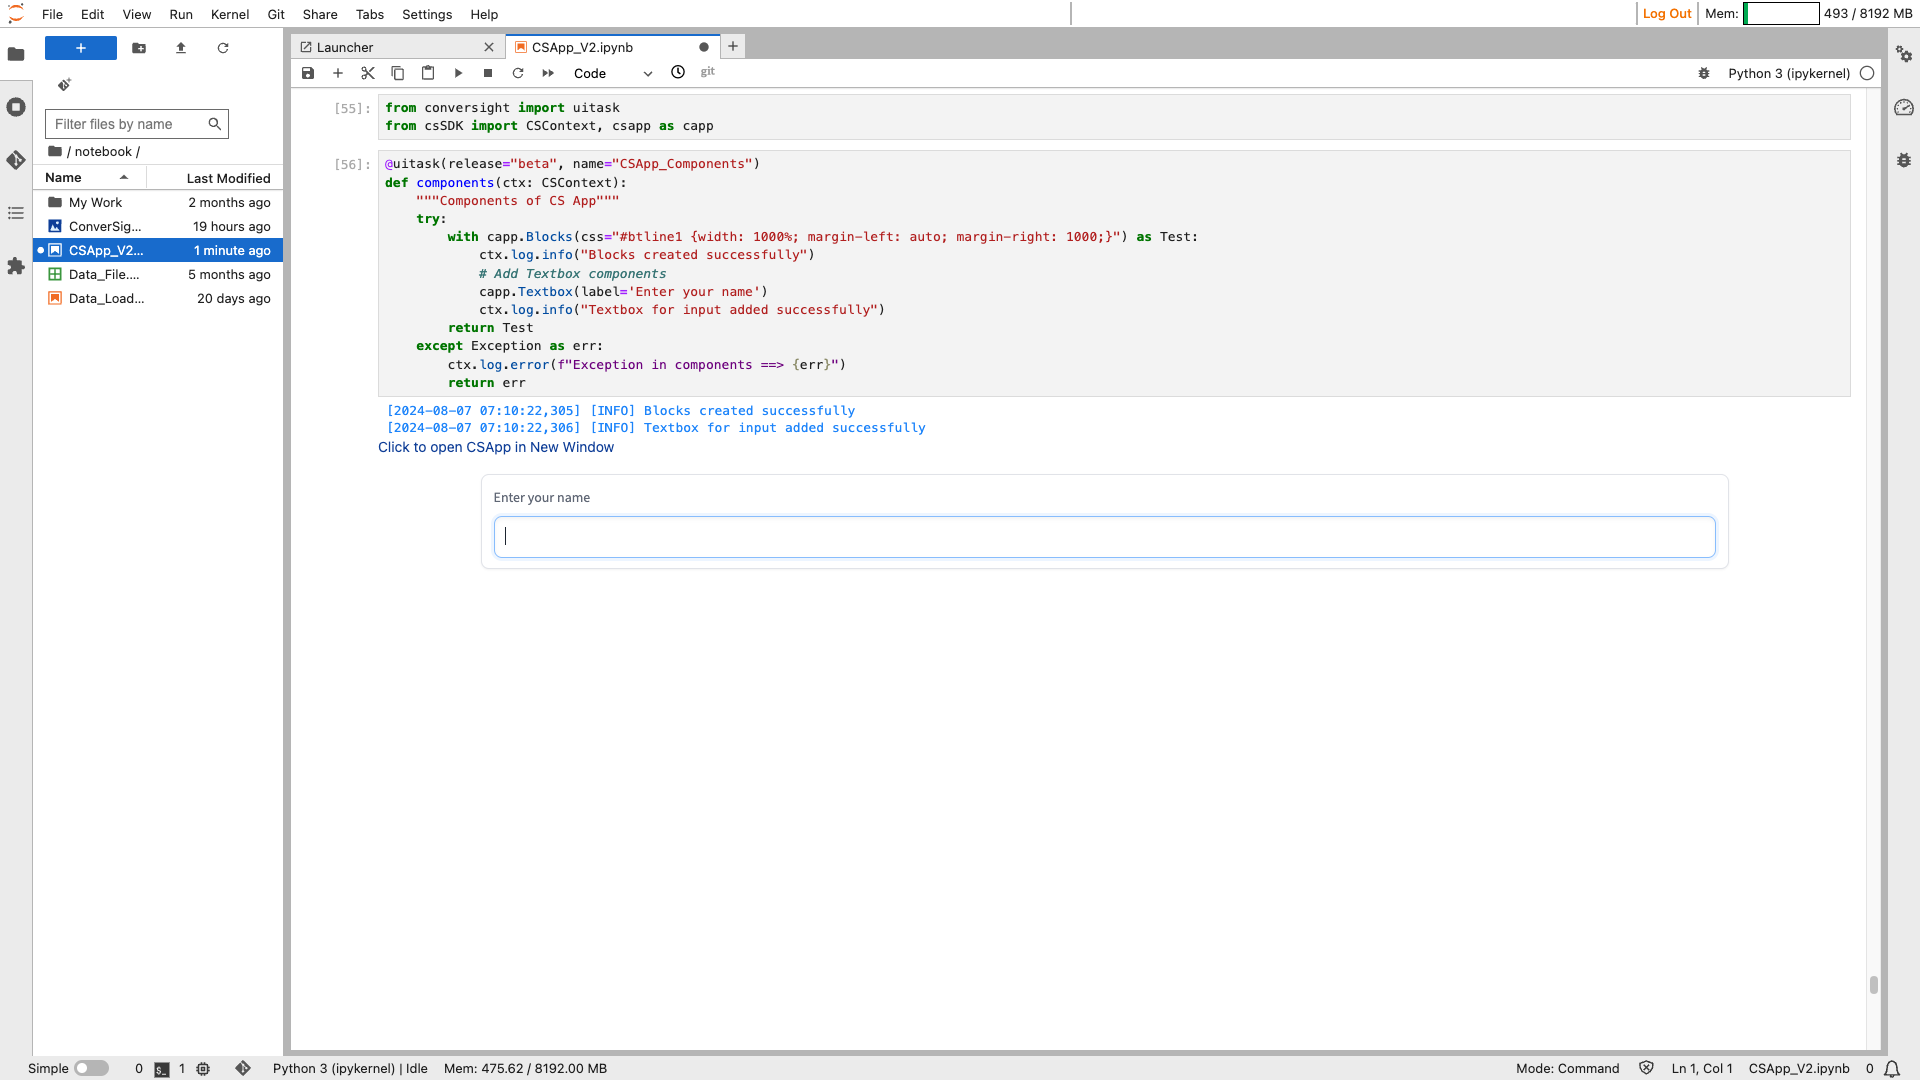Open the Tabs menu
The height and width of the screenshot is (1080, 1920).
(x=370, y=14)
